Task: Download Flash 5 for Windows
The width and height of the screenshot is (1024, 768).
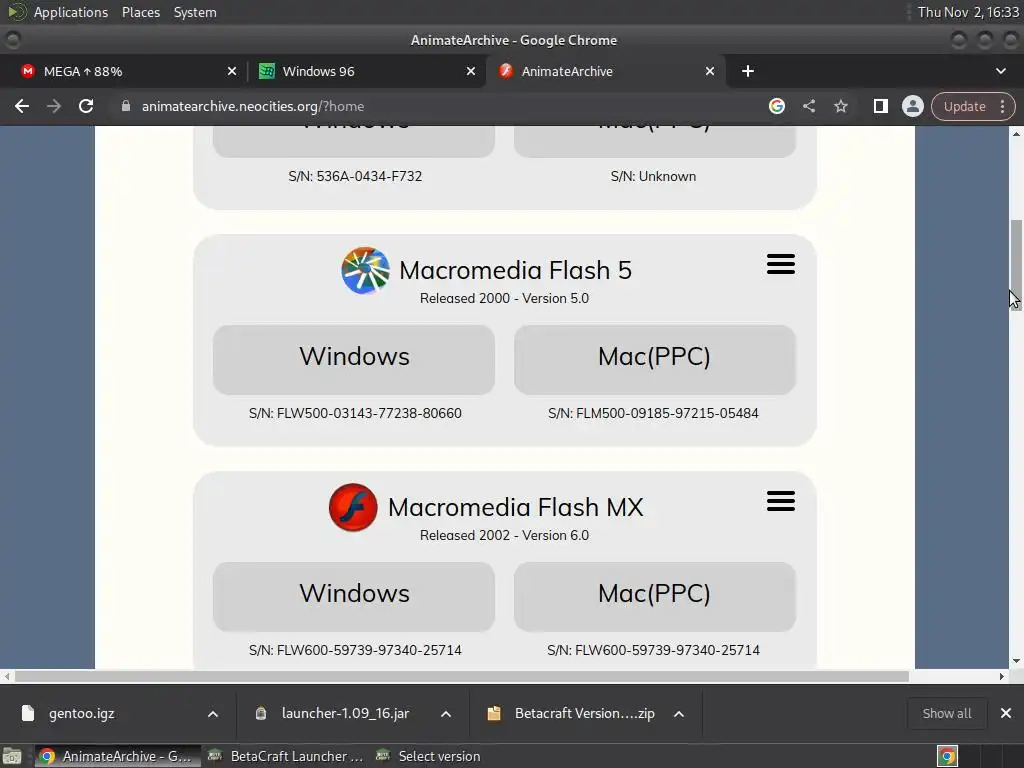Action: pyautogui.click(x=354, y=359)
